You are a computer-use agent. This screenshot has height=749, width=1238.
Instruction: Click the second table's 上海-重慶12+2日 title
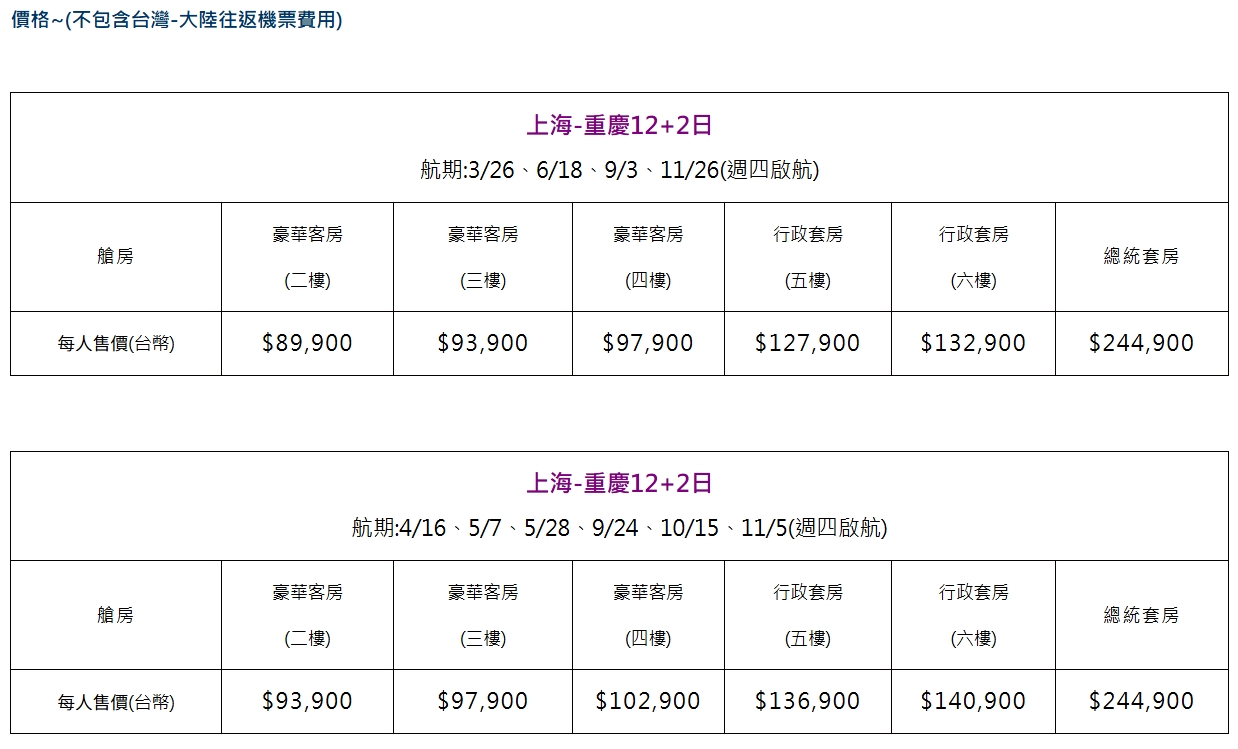619,484
